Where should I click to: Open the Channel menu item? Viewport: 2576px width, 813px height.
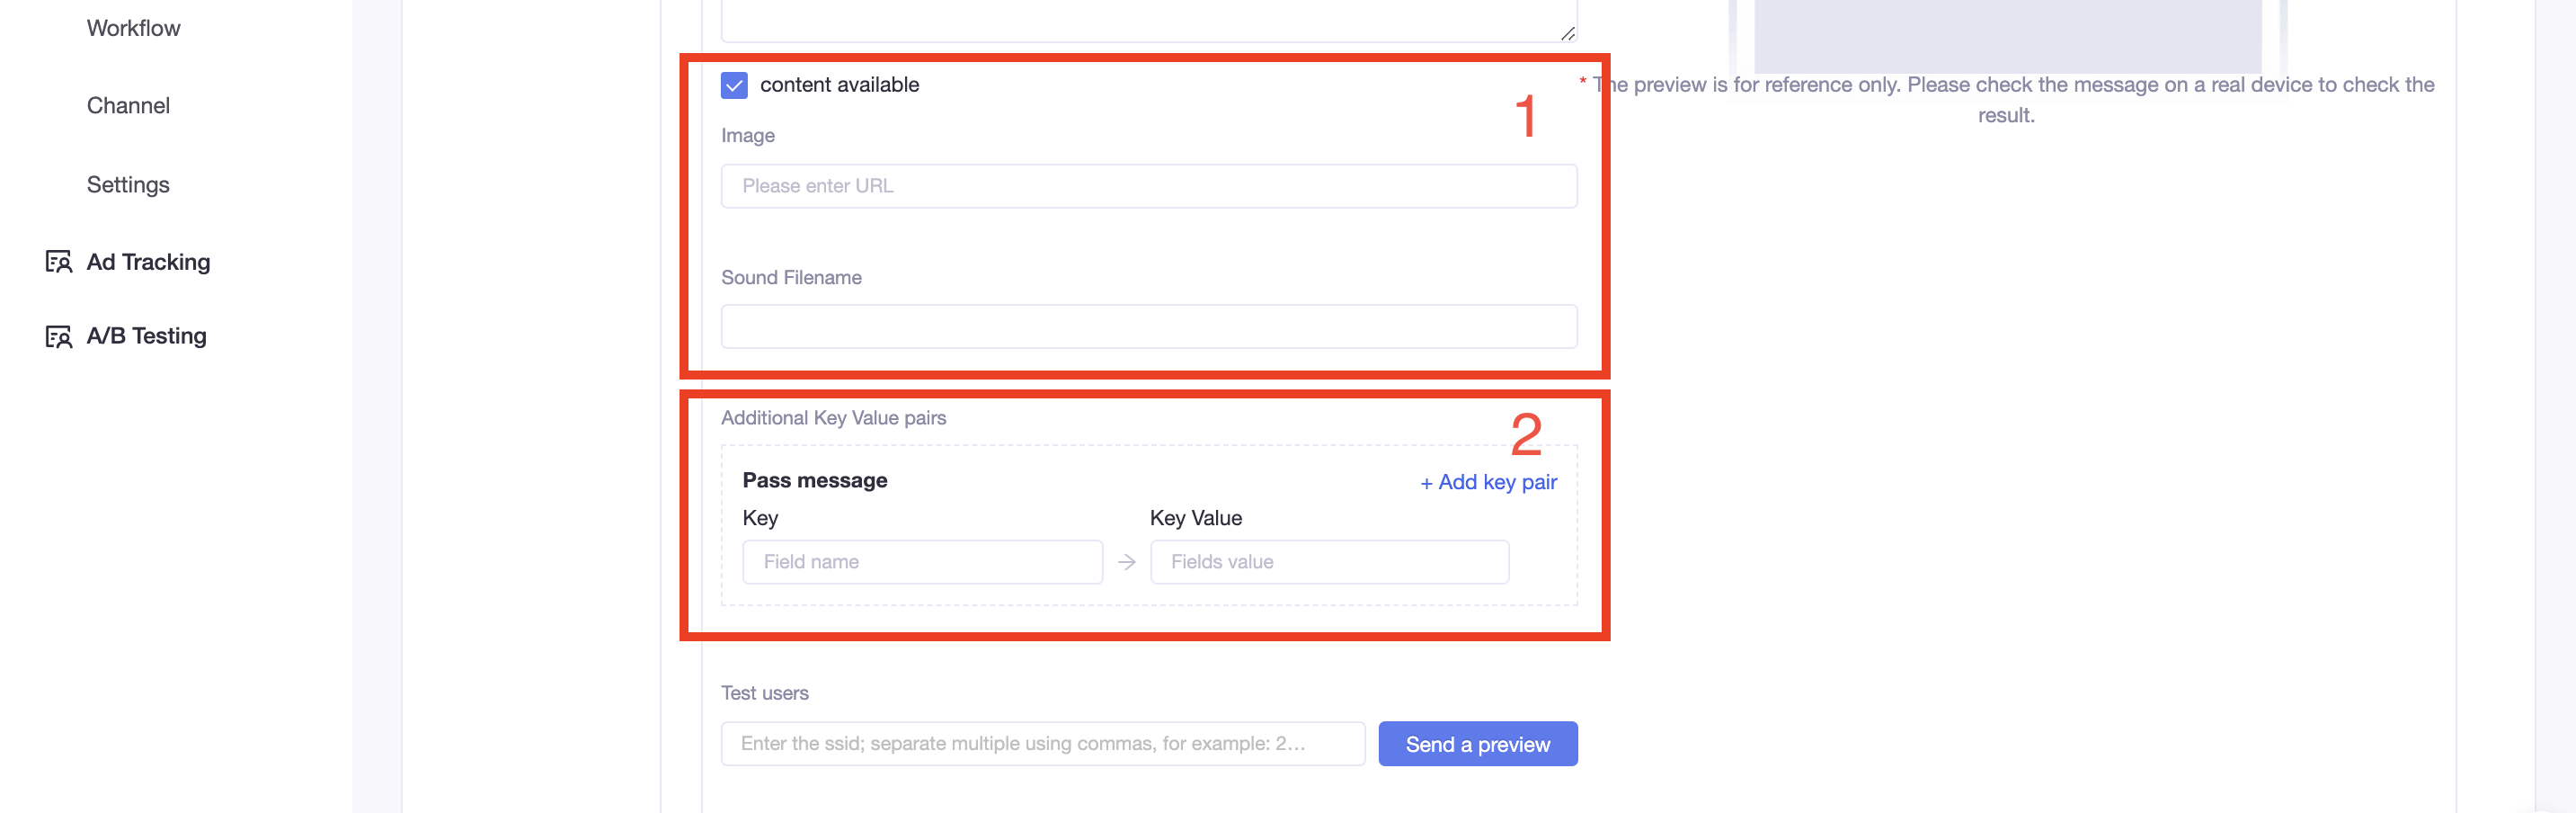click(128, 106)
